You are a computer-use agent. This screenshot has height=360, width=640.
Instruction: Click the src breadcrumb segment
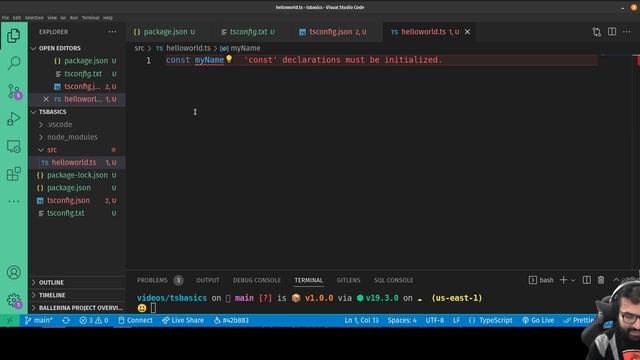pyautogui.click(x=139, y=48)
